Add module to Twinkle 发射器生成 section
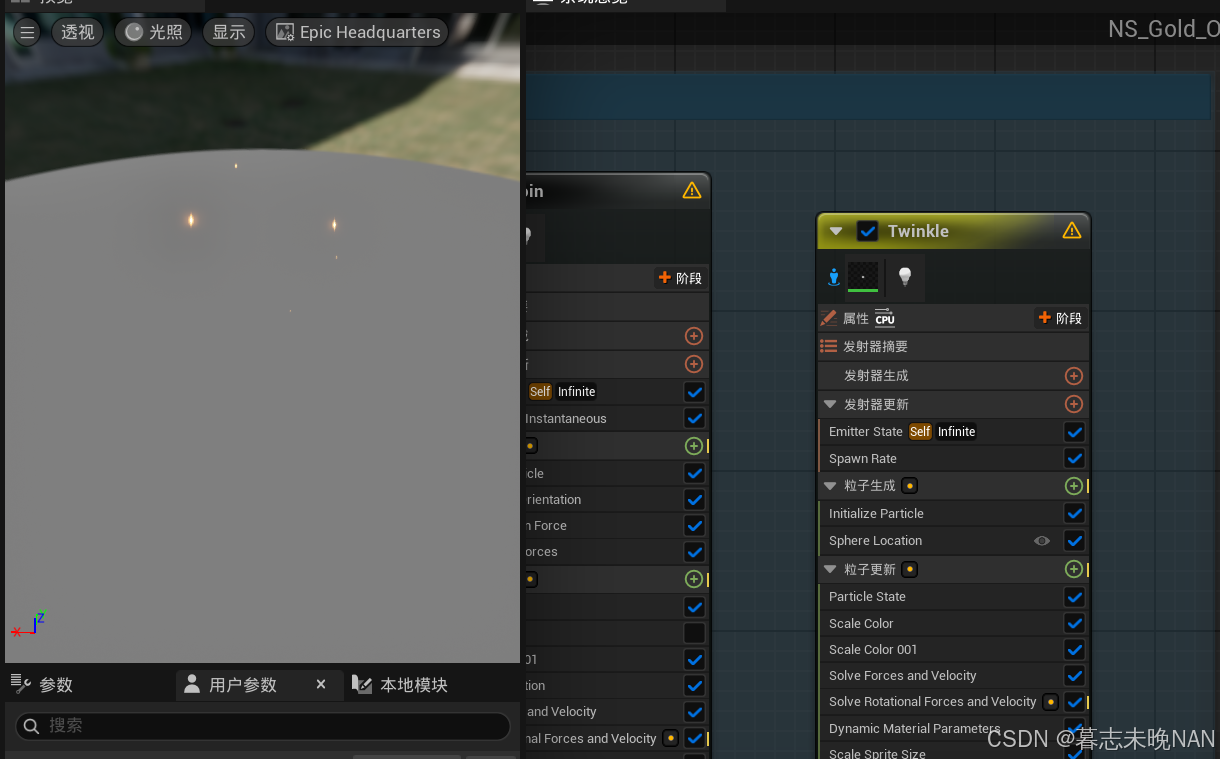Image resolution: width=1220 pixels, height=759 pixels. 1074,376
